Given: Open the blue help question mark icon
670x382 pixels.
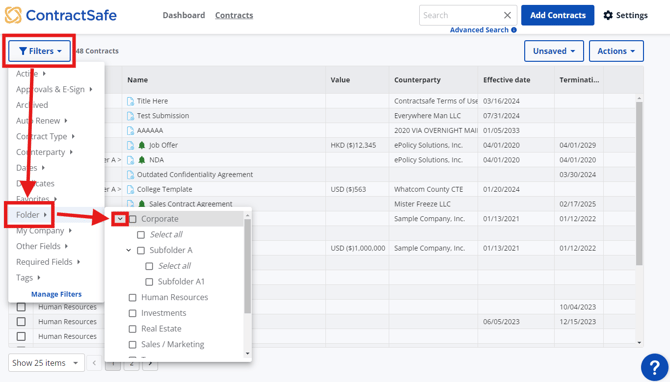Looking at the screenshot, I should click(654, 367).
